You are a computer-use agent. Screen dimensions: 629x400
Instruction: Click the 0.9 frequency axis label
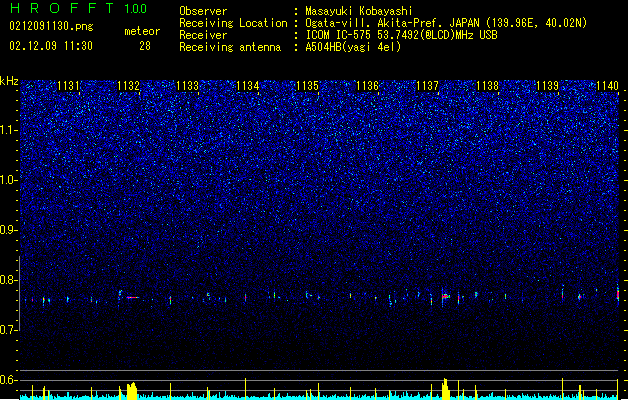(9, 230)
